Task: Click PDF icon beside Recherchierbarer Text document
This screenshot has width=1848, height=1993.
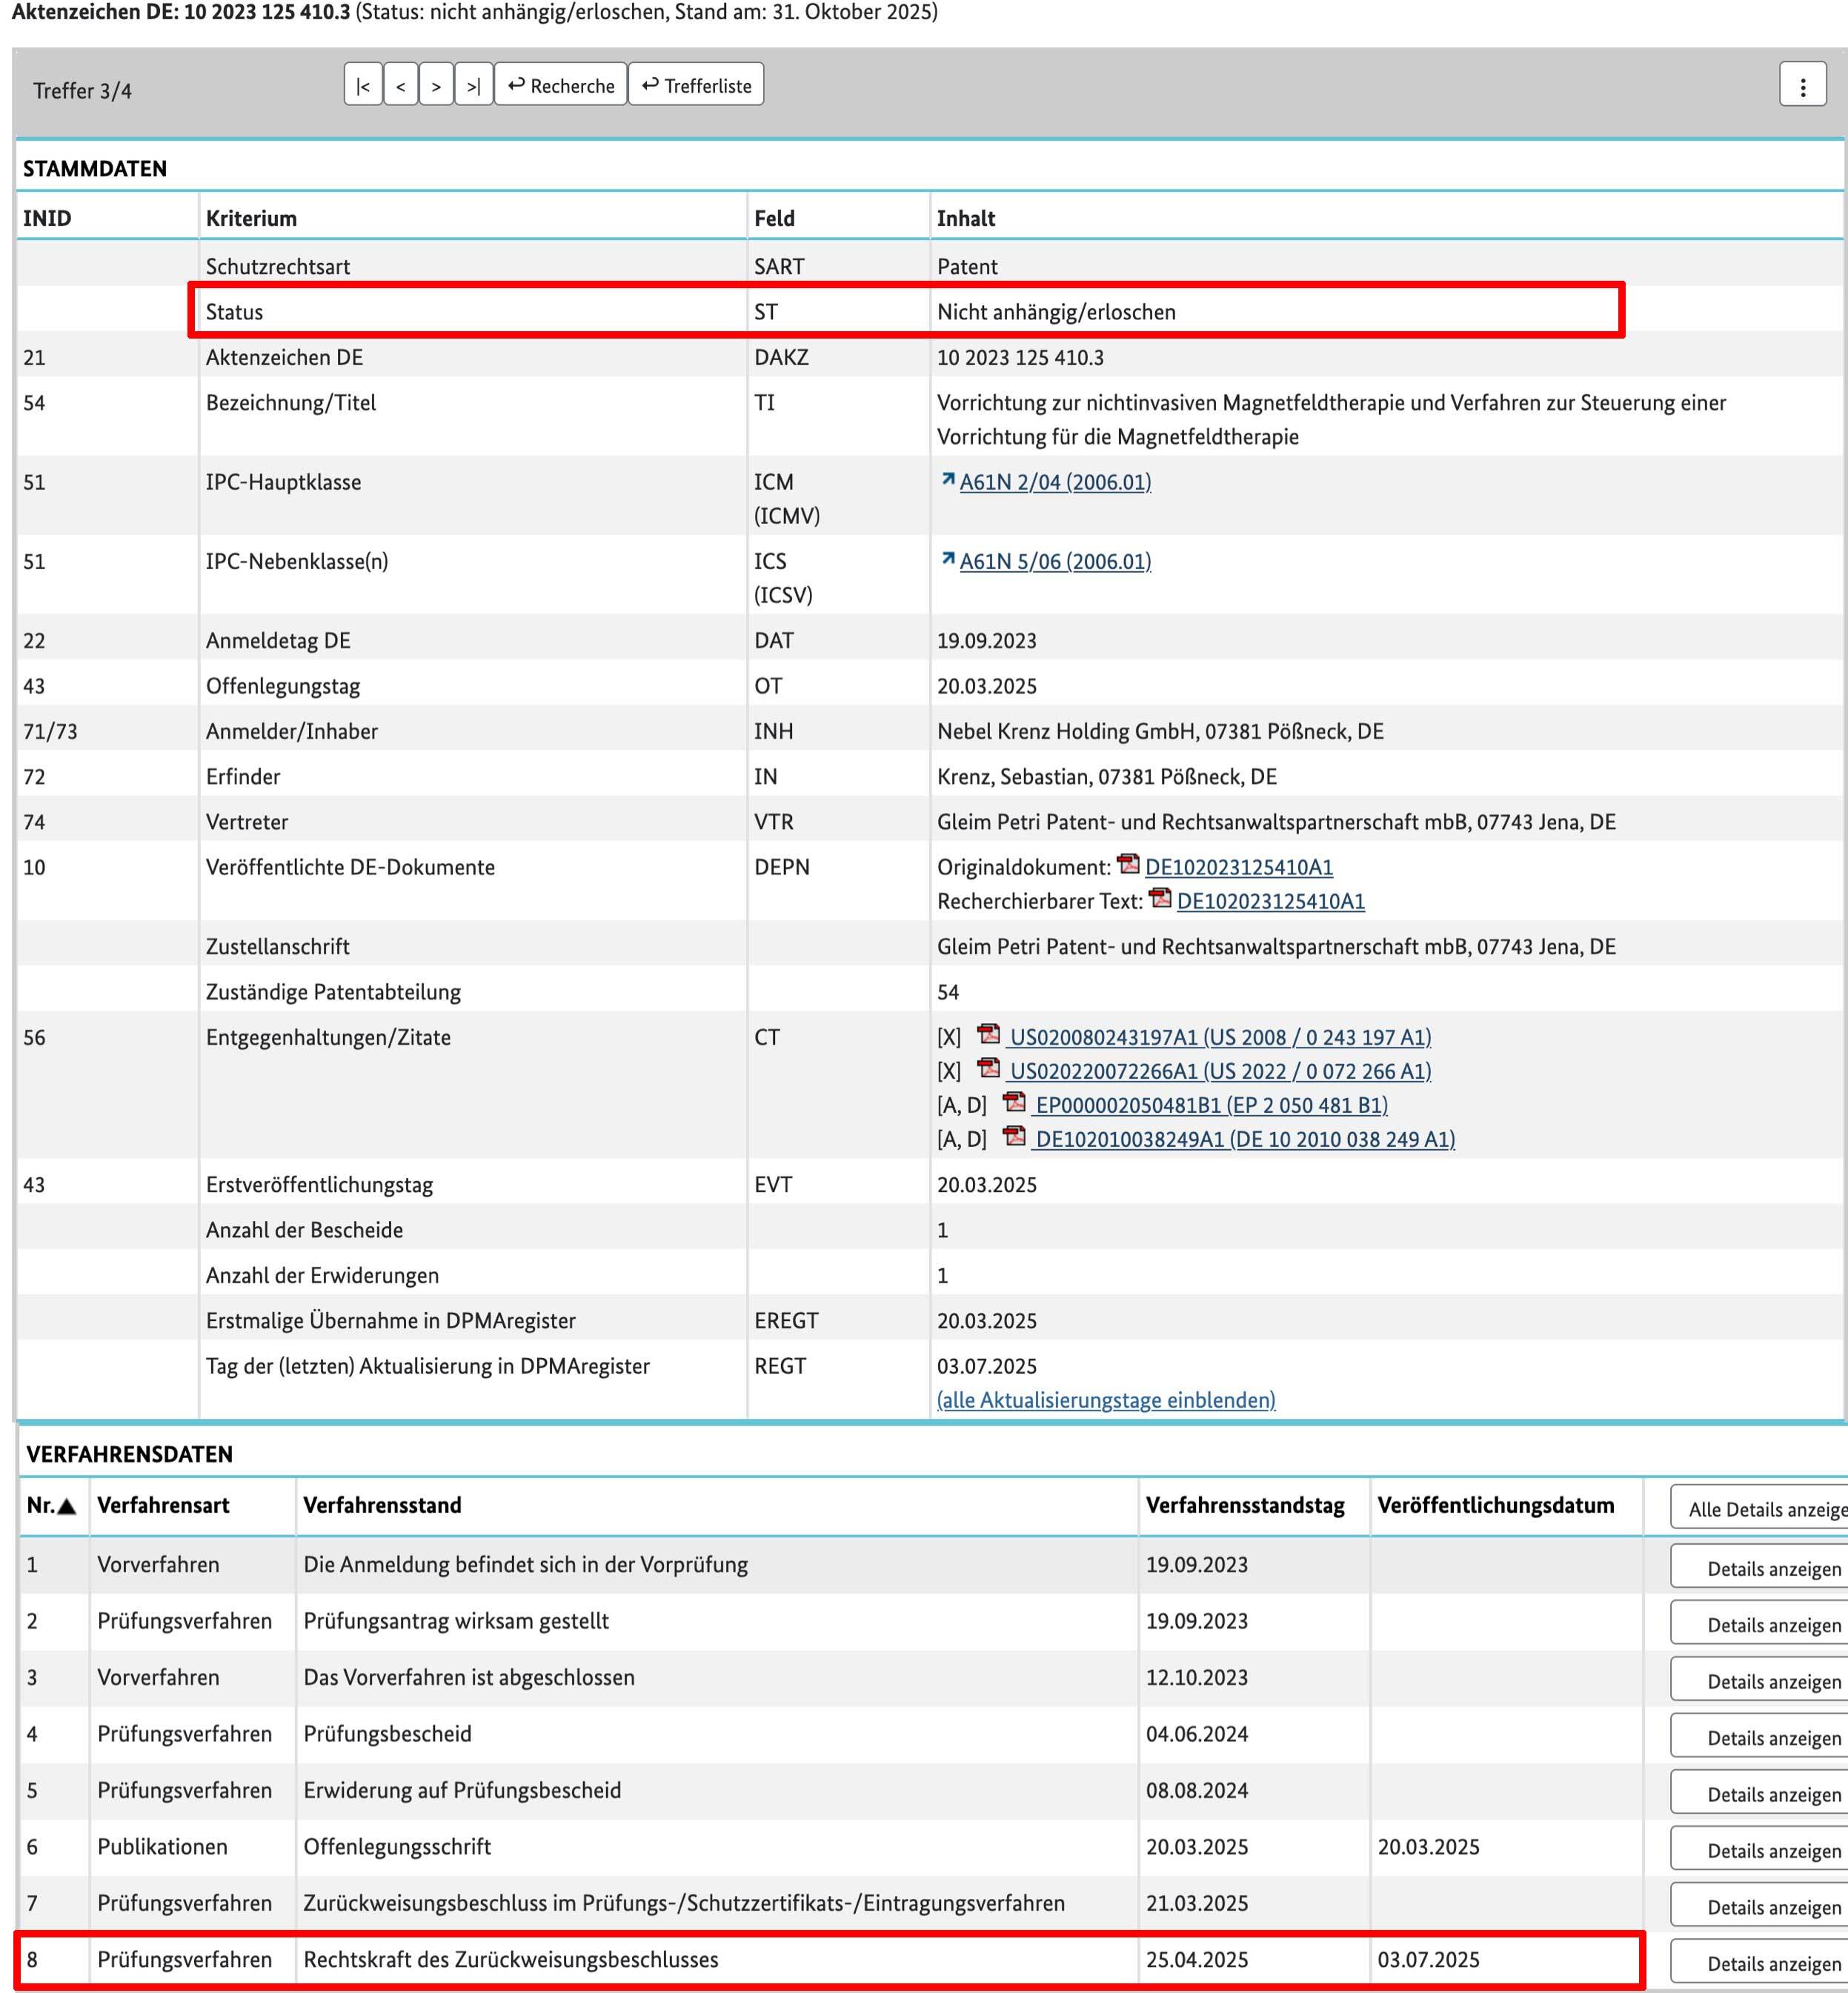Action: (x=1160, y=898)
